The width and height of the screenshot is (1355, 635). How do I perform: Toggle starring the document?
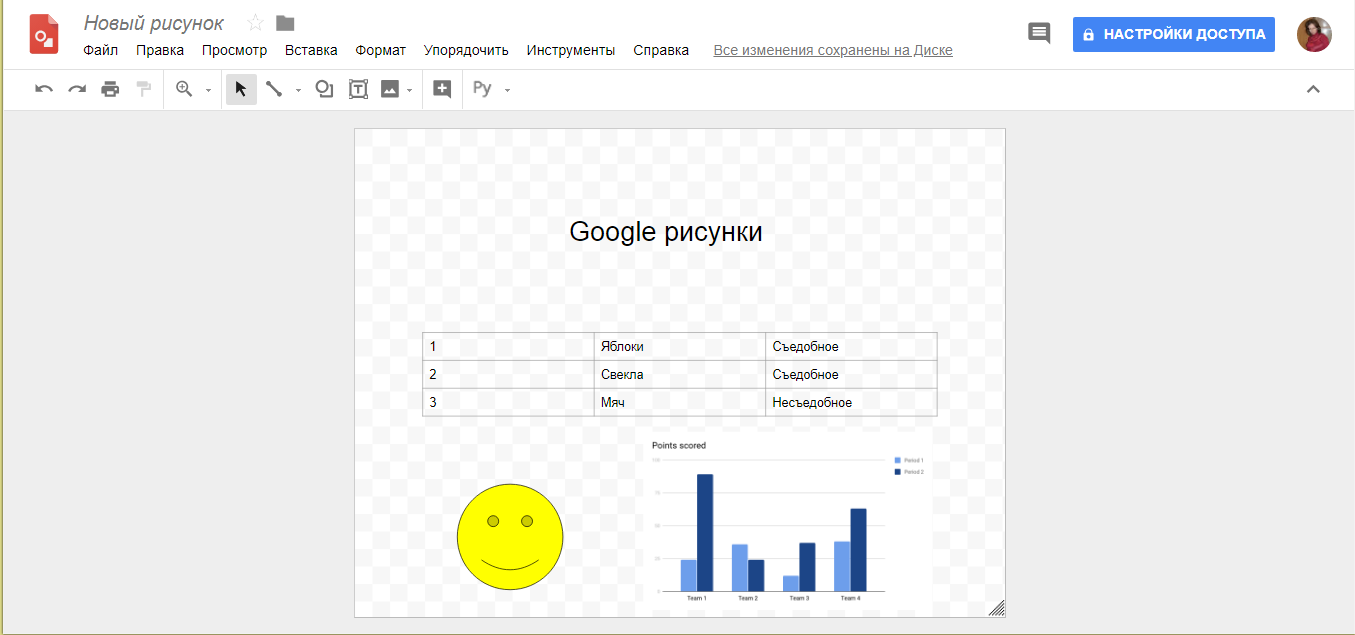click(x=255, y=22)
